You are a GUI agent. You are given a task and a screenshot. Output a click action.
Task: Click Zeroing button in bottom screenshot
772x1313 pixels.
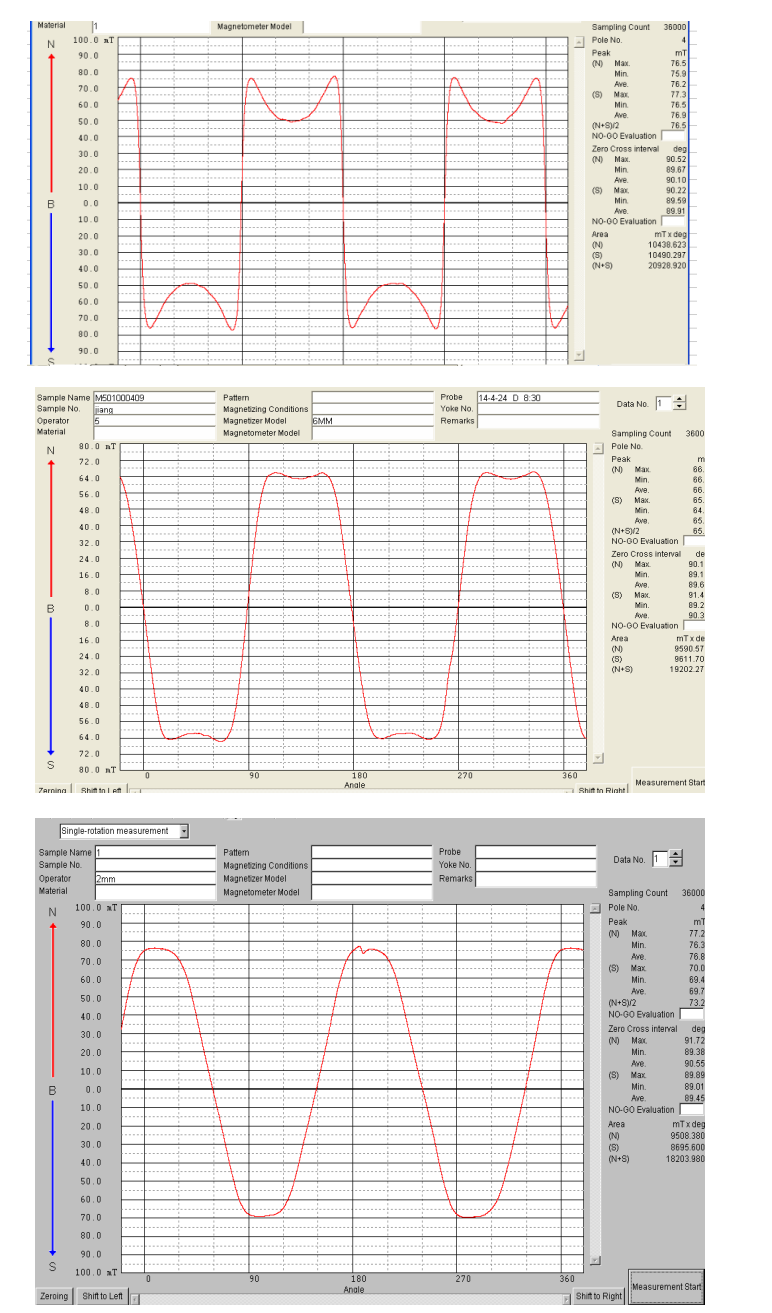click(54, 1296)
